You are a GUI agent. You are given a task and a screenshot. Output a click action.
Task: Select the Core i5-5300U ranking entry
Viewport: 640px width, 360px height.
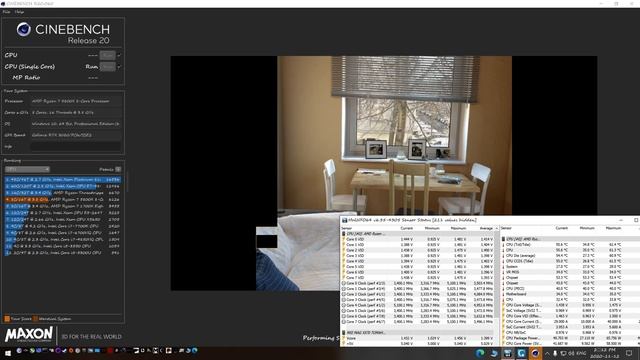coord(62,253)
